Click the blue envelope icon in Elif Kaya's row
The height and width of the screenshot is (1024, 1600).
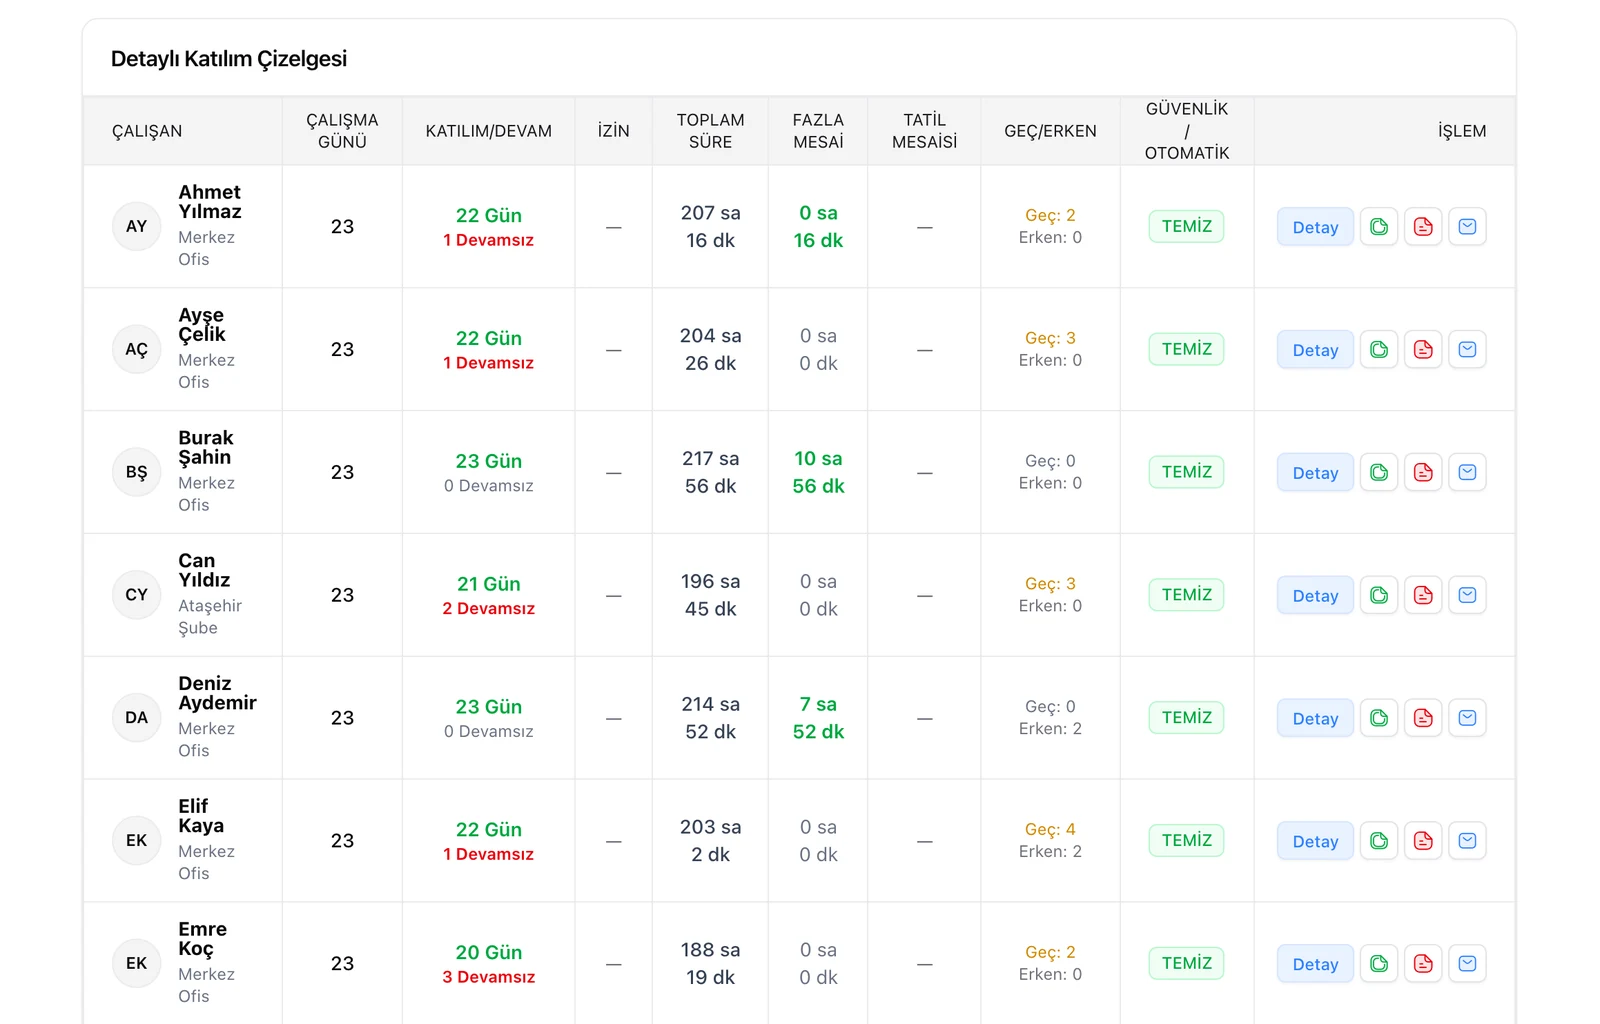tap(1467, 841)
